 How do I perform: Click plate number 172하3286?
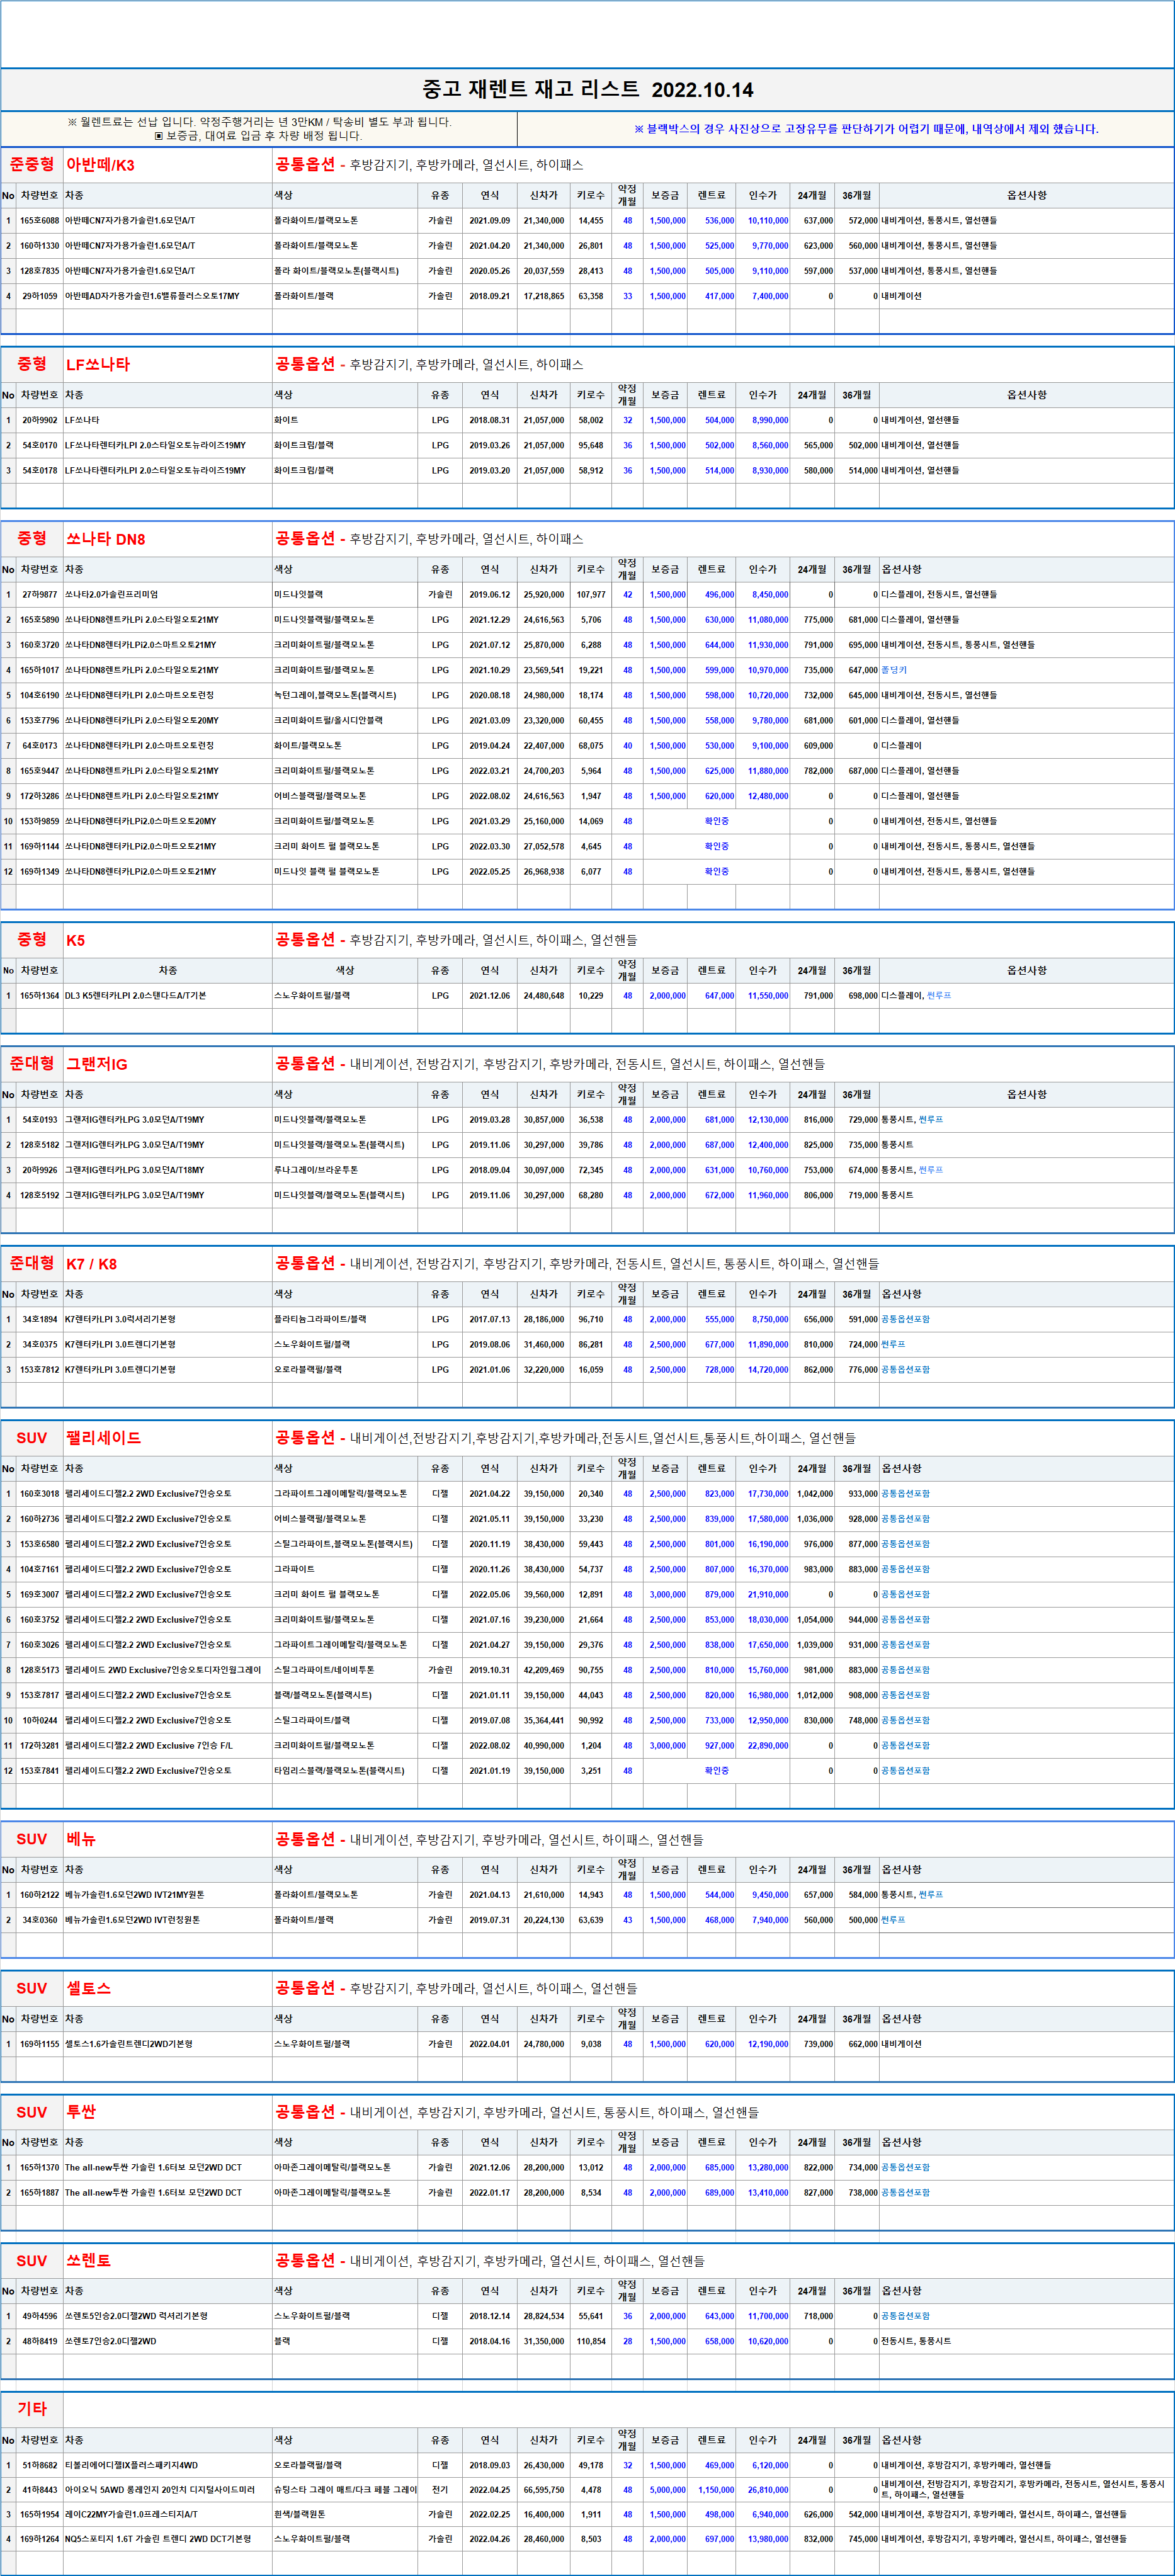[40, 796]
